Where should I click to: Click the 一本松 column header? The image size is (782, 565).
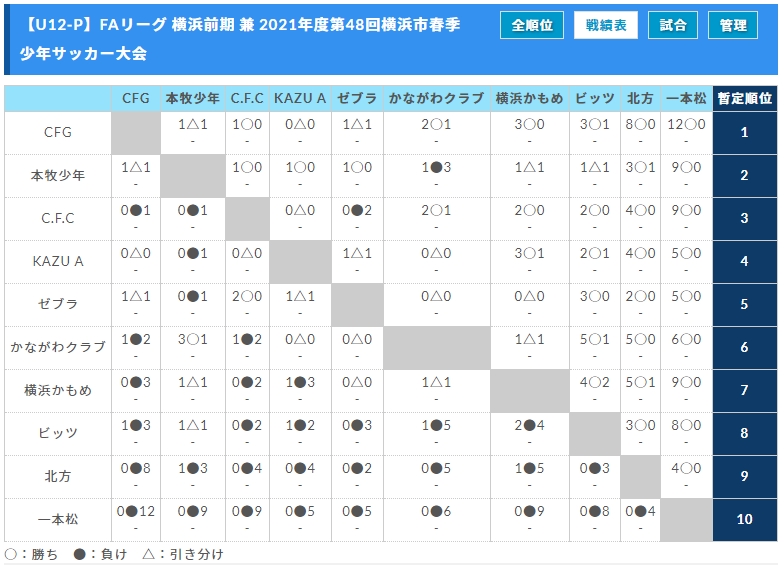pyautogui.click(x=686, y=99)
